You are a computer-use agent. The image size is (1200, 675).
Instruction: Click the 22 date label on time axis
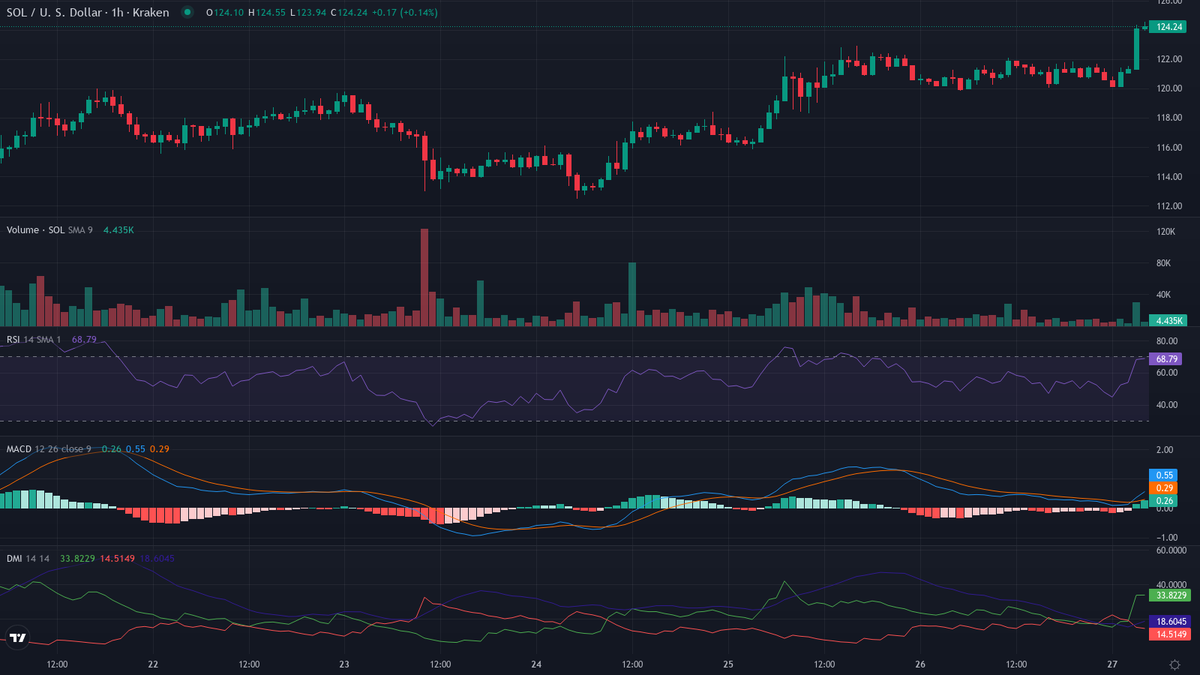(153, 663)
